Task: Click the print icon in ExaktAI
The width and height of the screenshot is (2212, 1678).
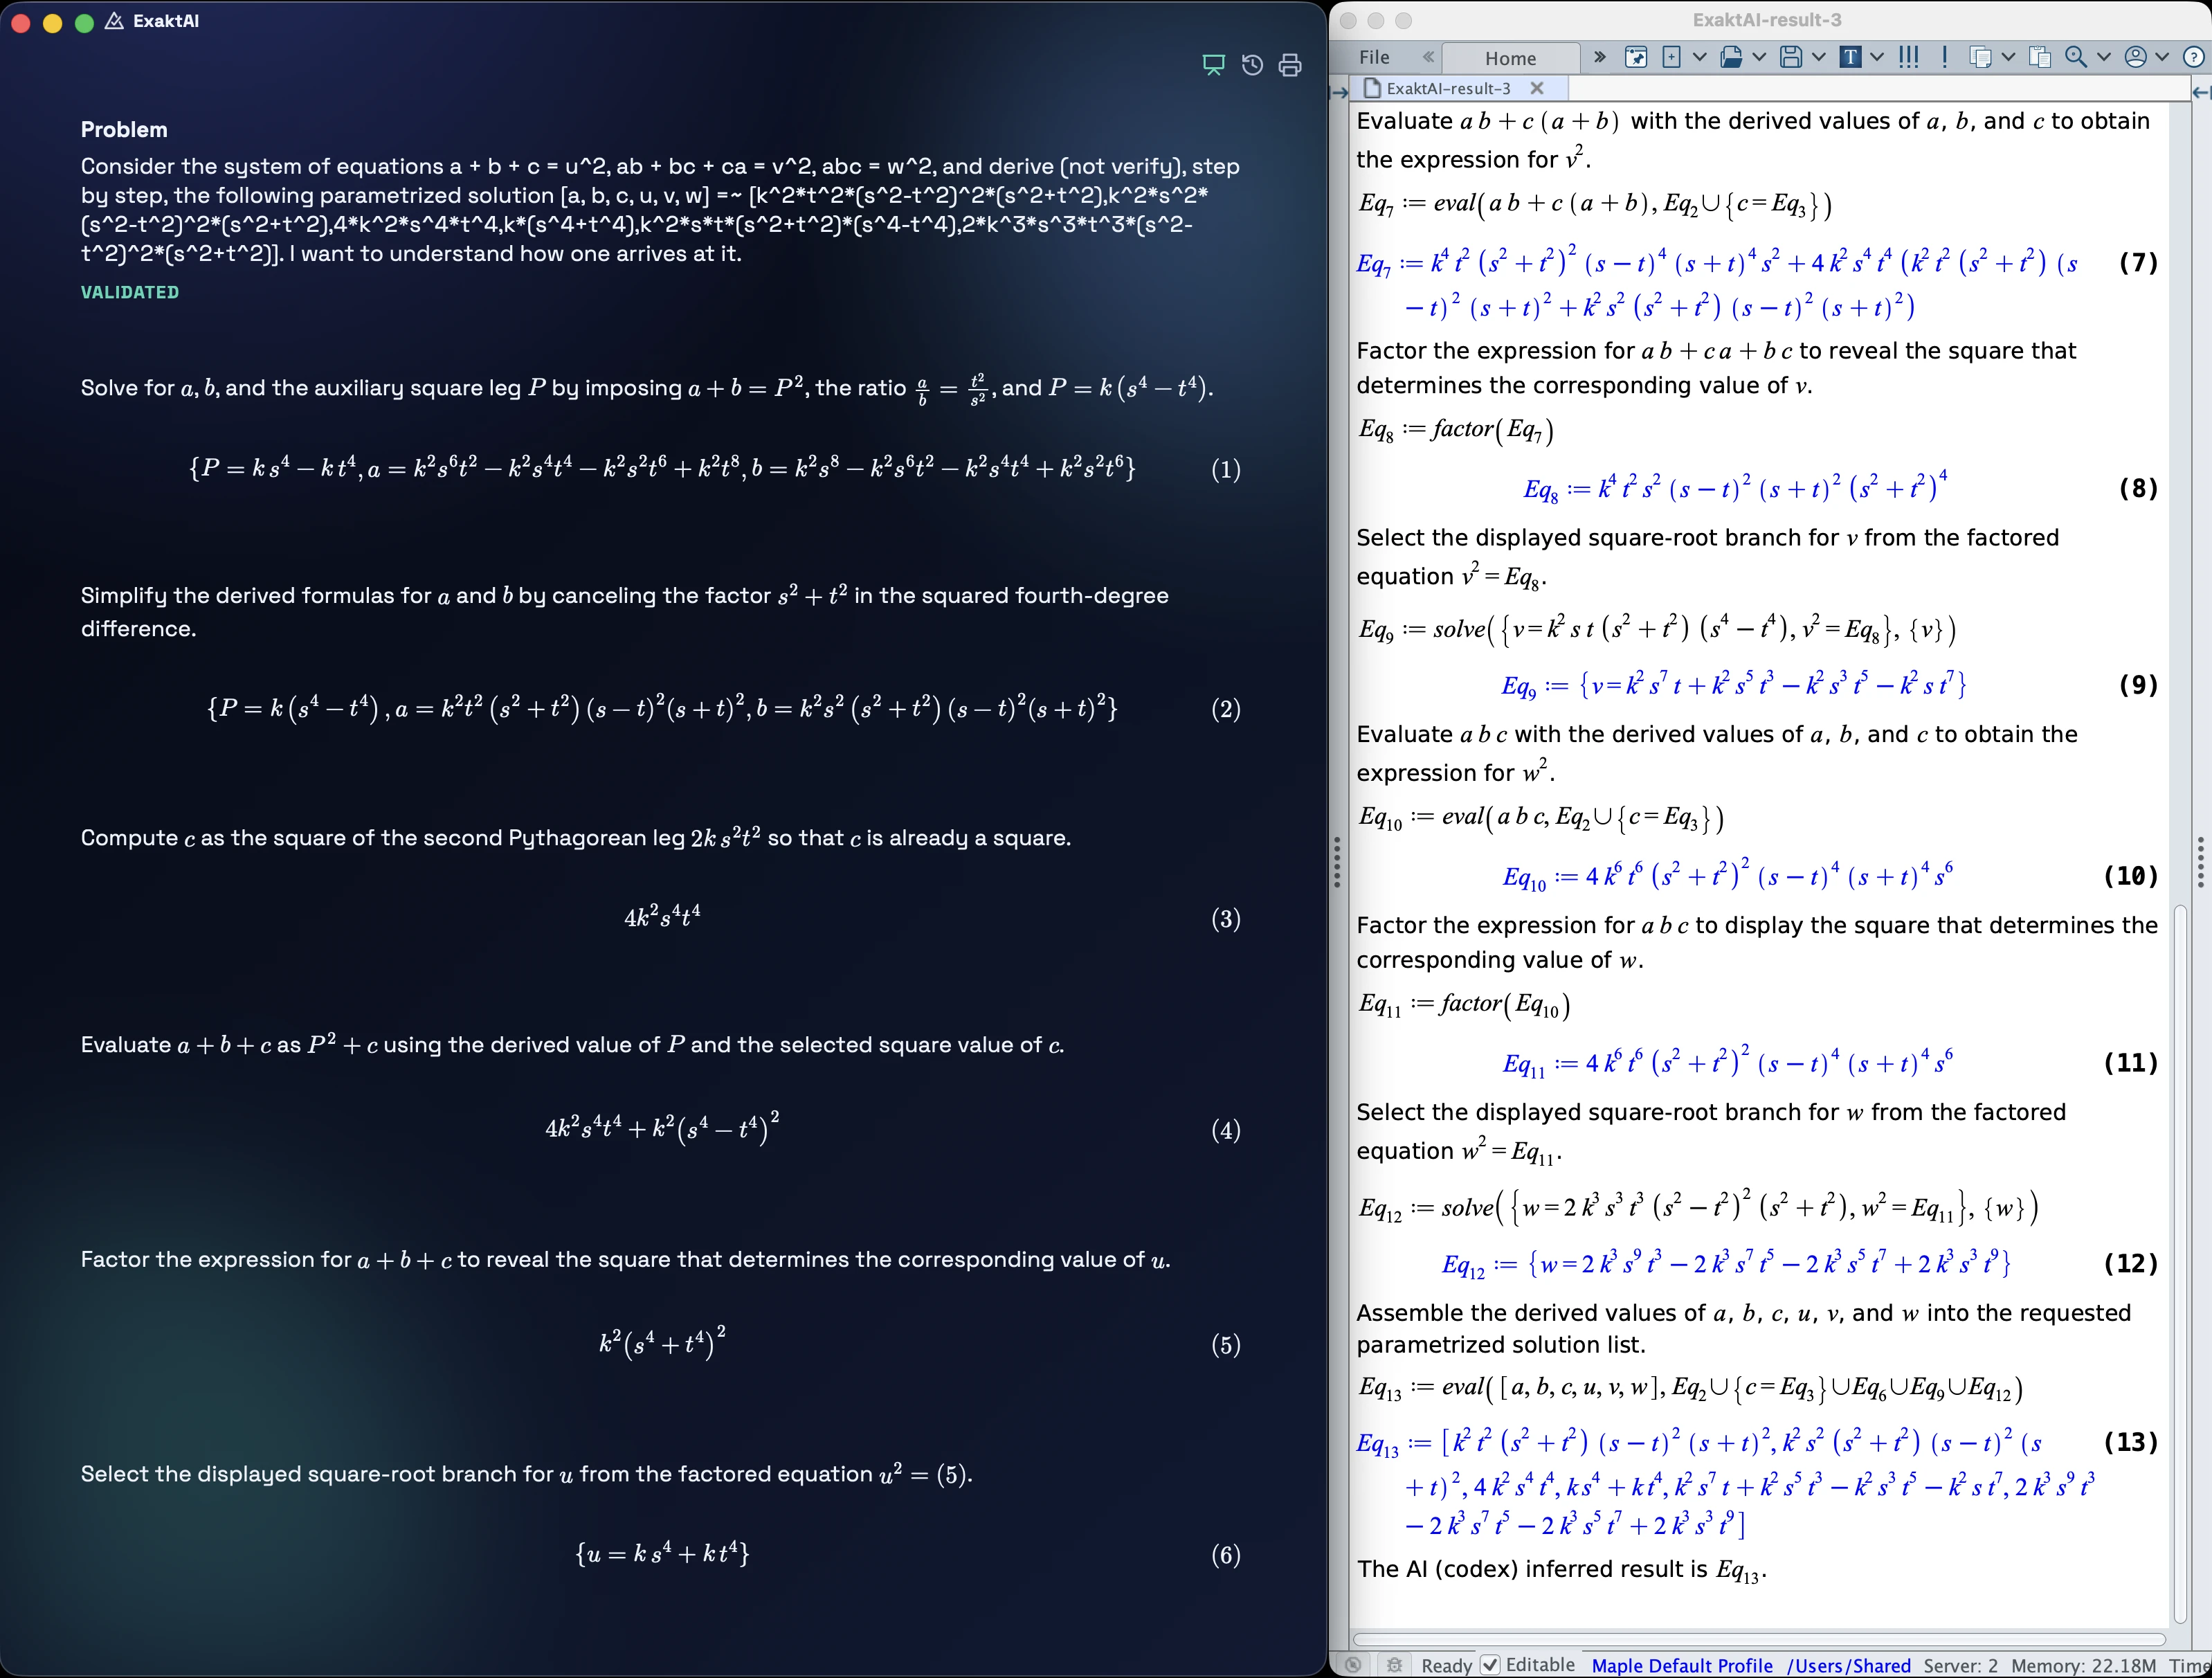Action: tap(1290, 65)
